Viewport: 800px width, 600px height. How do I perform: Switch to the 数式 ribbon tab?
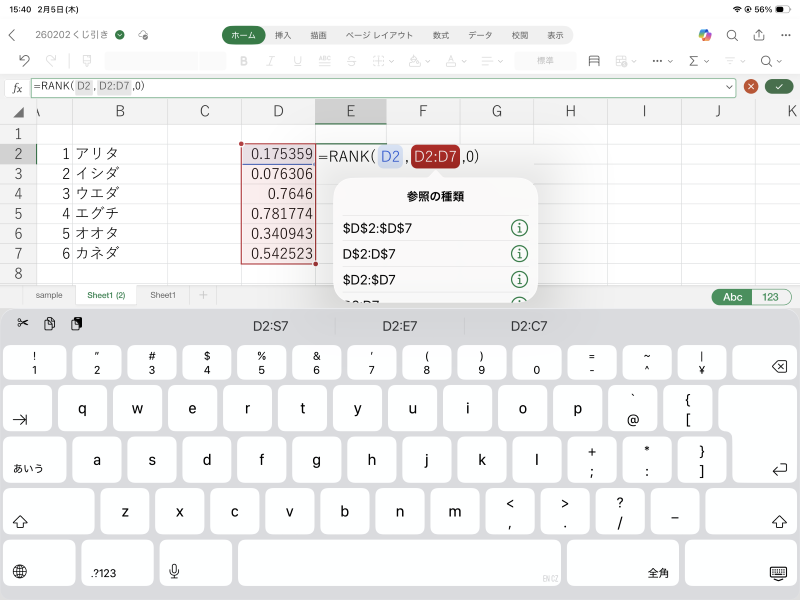(x=440, y=35)
